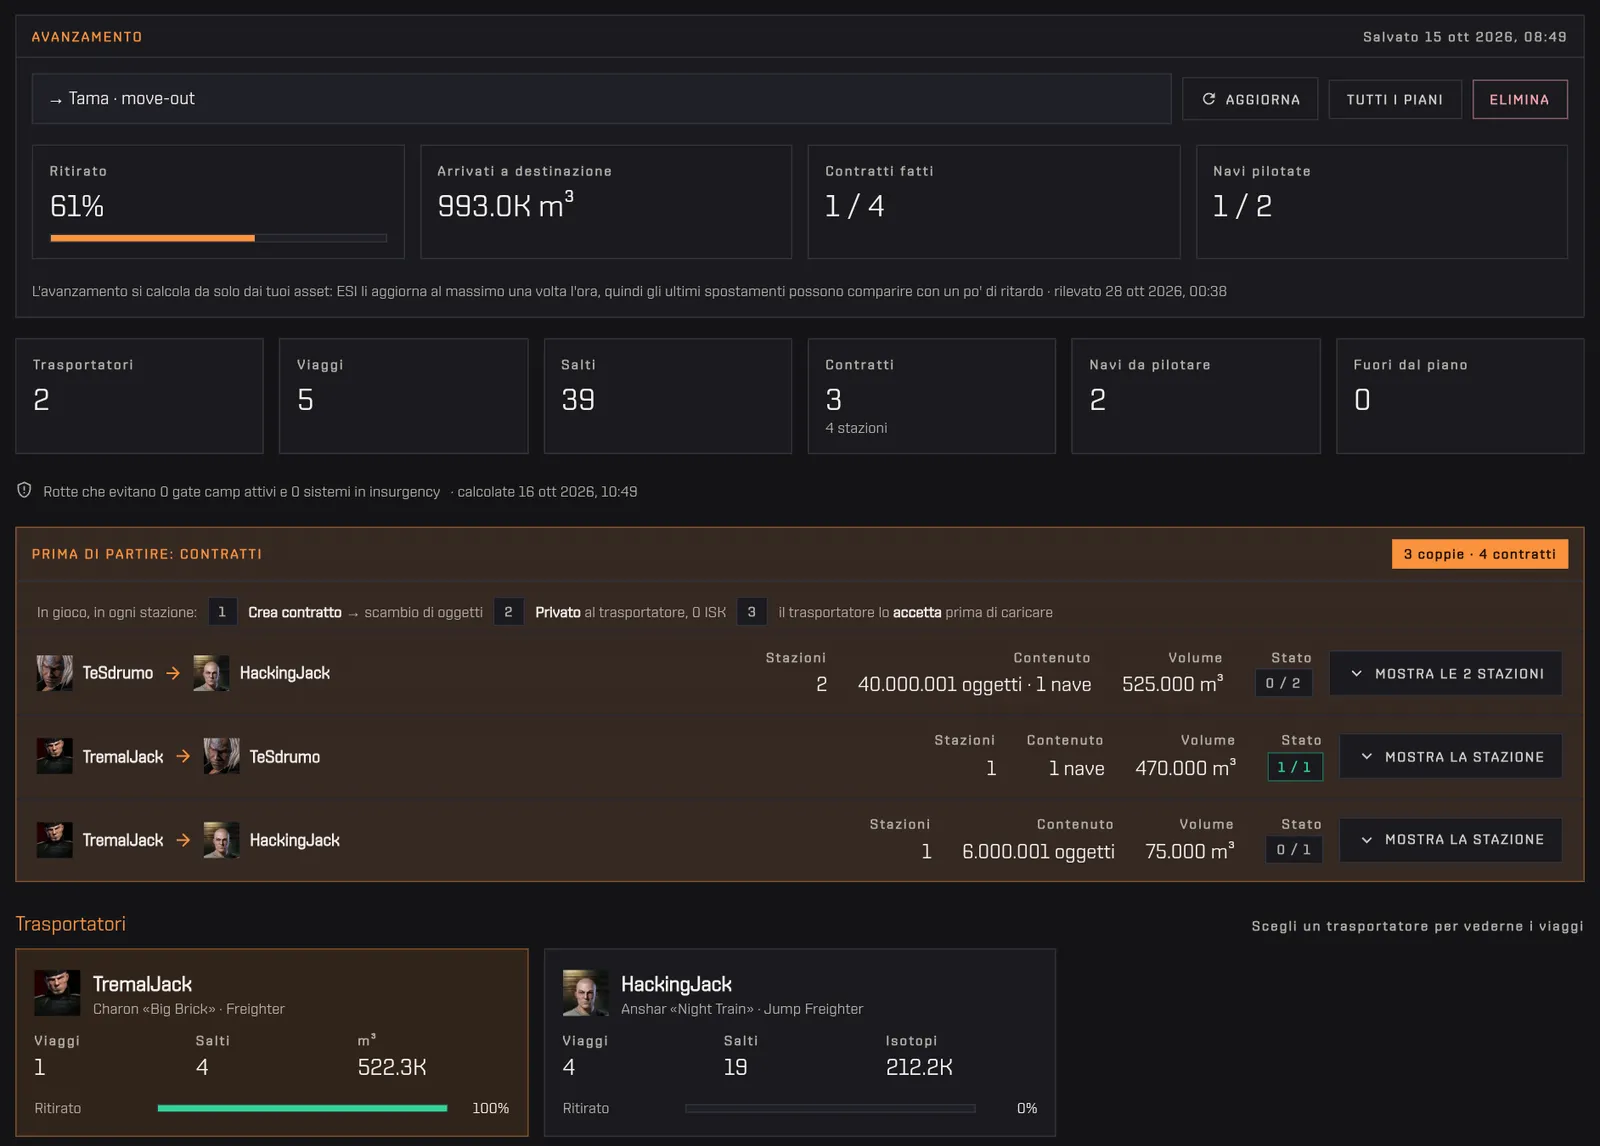Click the Contratti fatti 1 / 4 value
Viewport: 1600px width, 1146px height.
pyautogui.click(x=855, y=206)
